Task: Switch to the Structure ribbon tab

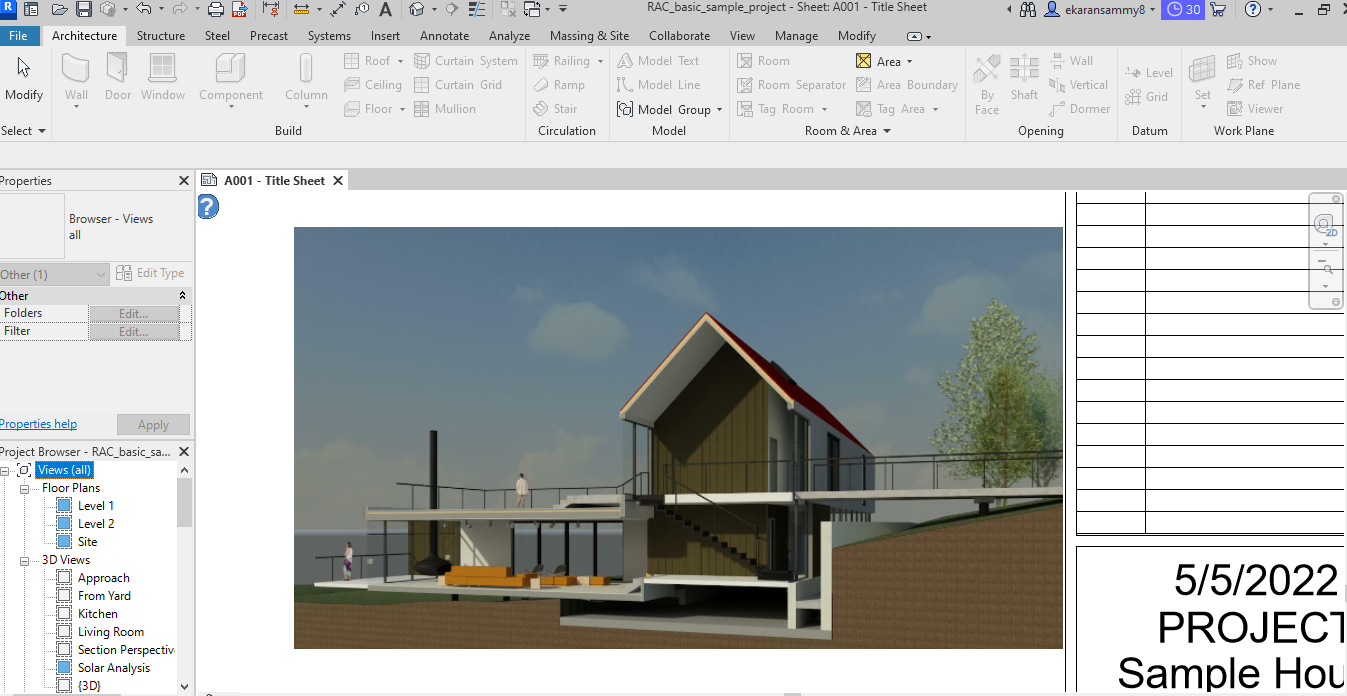Action: pyautogui.click(x=161, y=35)
